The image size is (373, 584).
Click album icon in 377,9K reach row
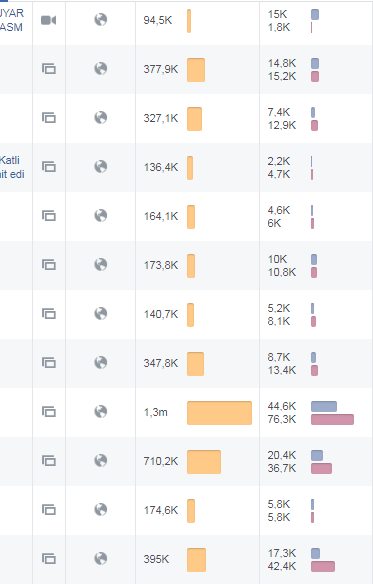49,69
